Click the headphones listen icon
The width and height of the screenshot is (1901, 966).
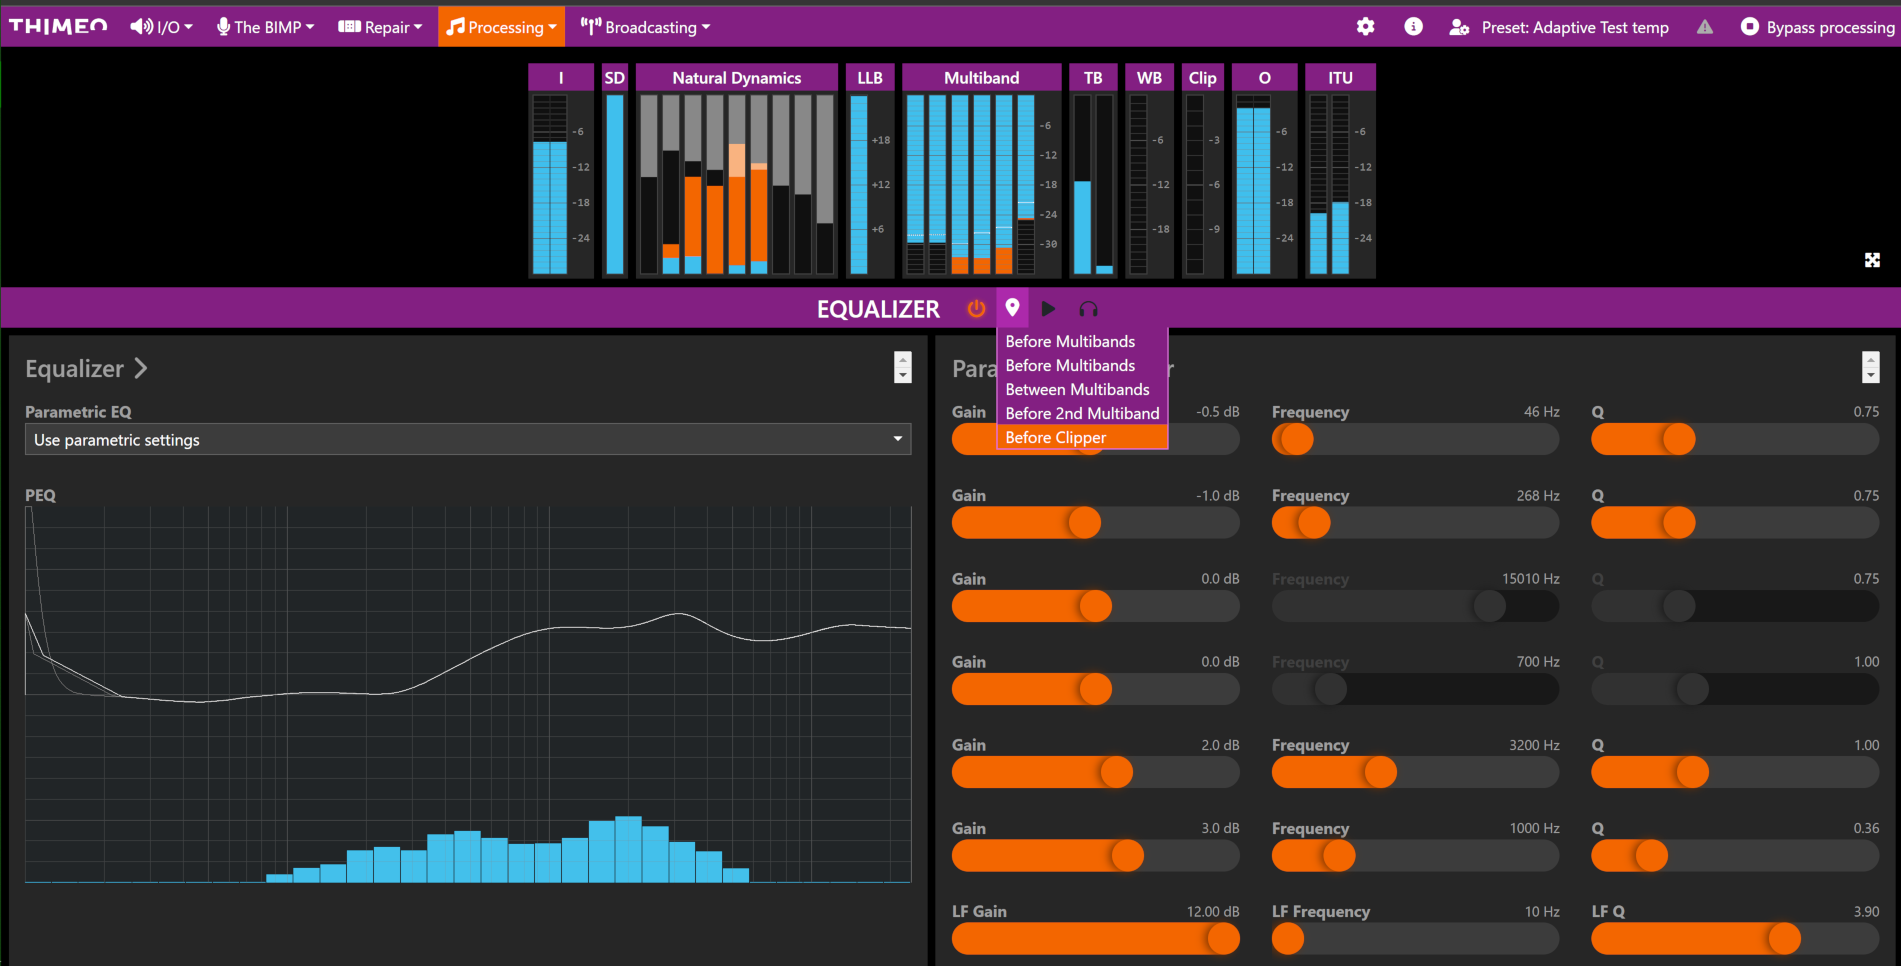tap(1088, 309)
